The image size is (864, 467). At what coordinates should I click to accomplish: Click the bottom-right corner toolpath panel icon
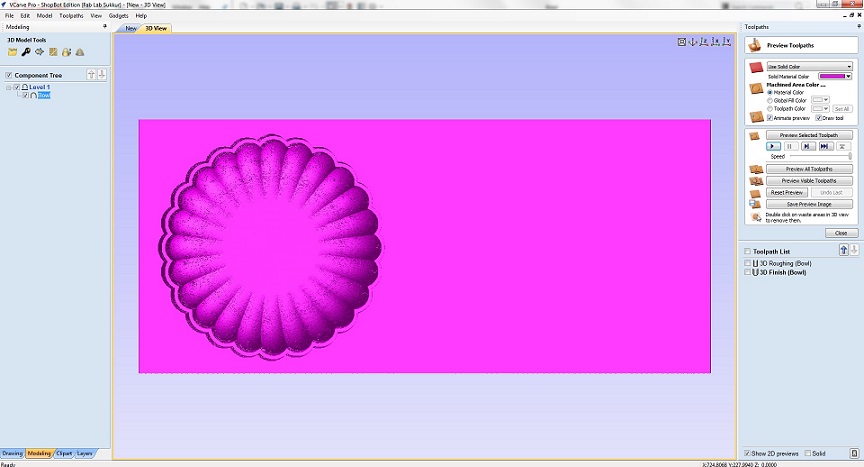coord(854,453)
